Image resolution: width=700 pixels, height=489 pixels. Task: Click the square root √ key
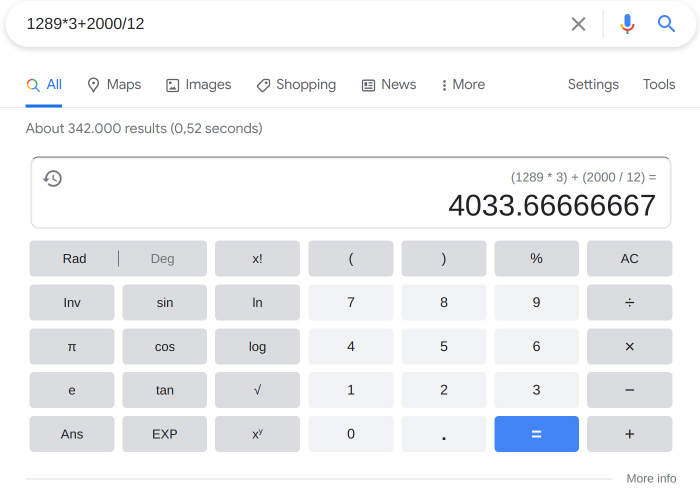coord(257,390)
